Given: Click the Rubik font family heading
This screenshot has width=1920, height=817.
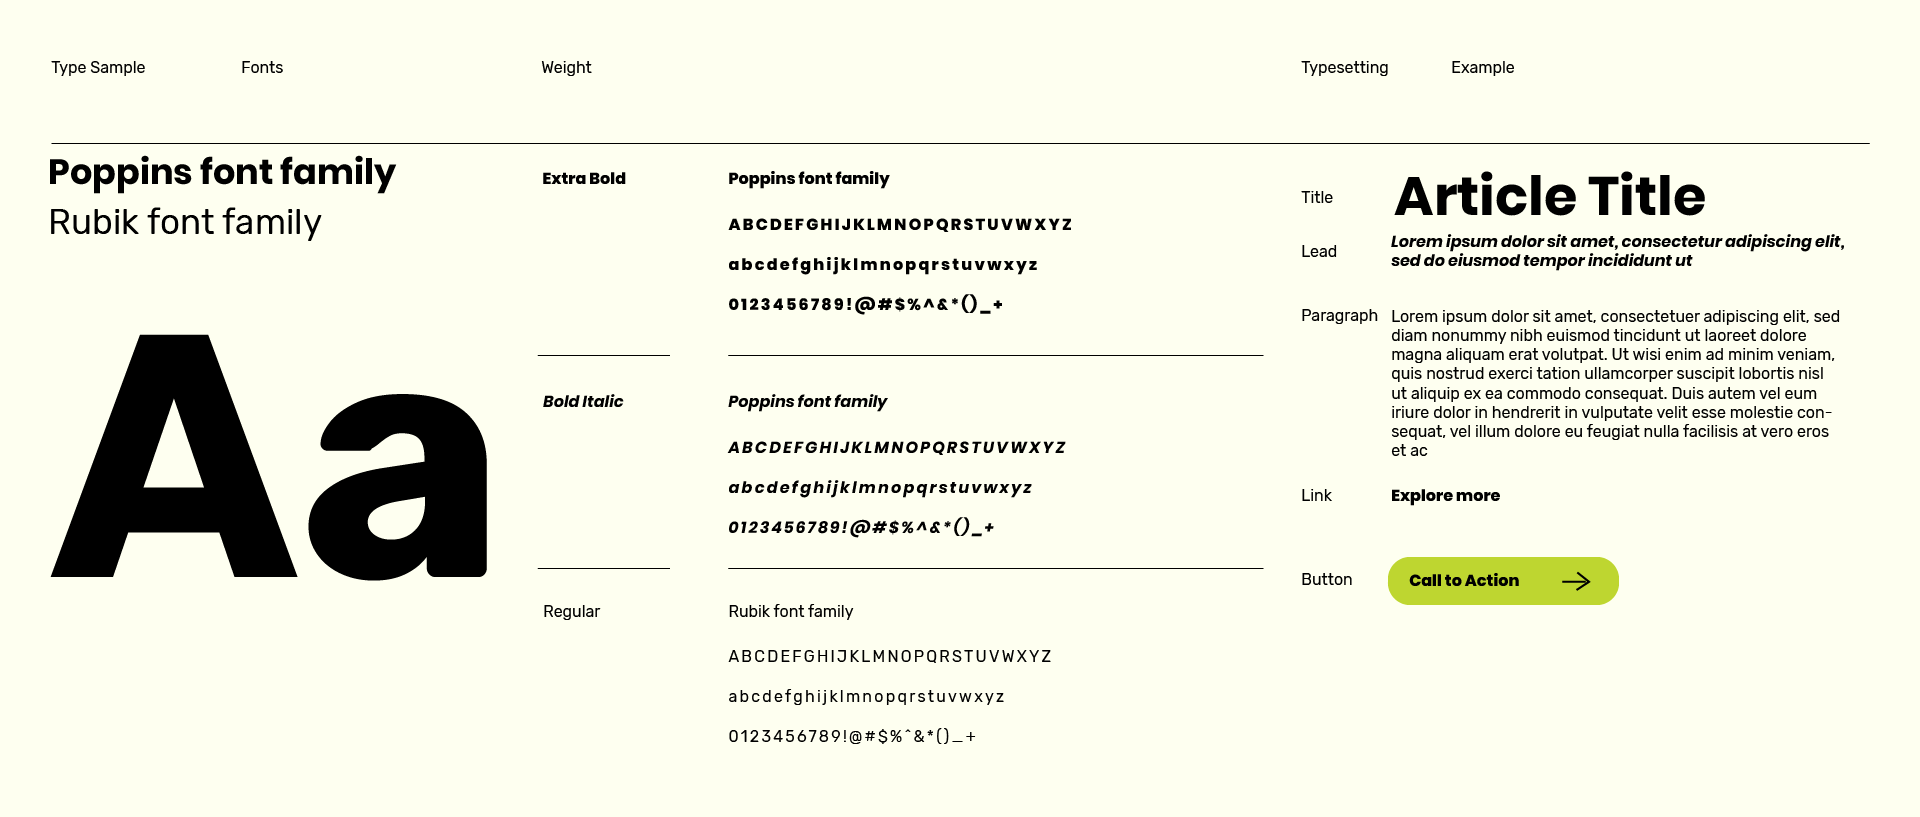Looking at the screenshot, I should tap(185, 222).
